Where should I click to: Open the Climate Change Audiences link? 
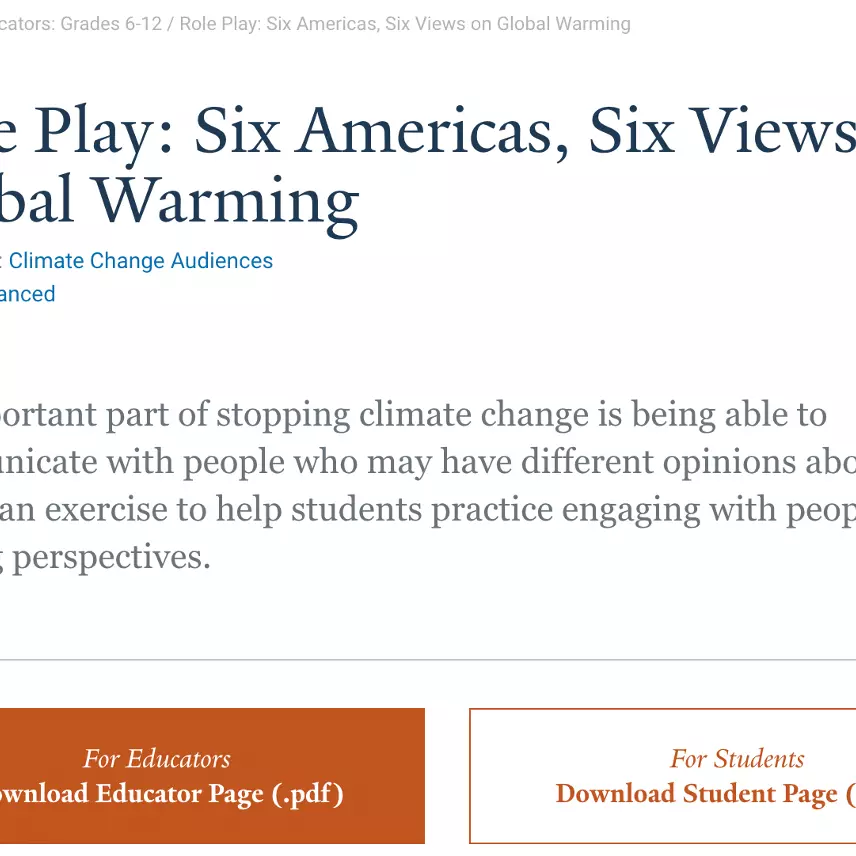(x=140, y=261)
